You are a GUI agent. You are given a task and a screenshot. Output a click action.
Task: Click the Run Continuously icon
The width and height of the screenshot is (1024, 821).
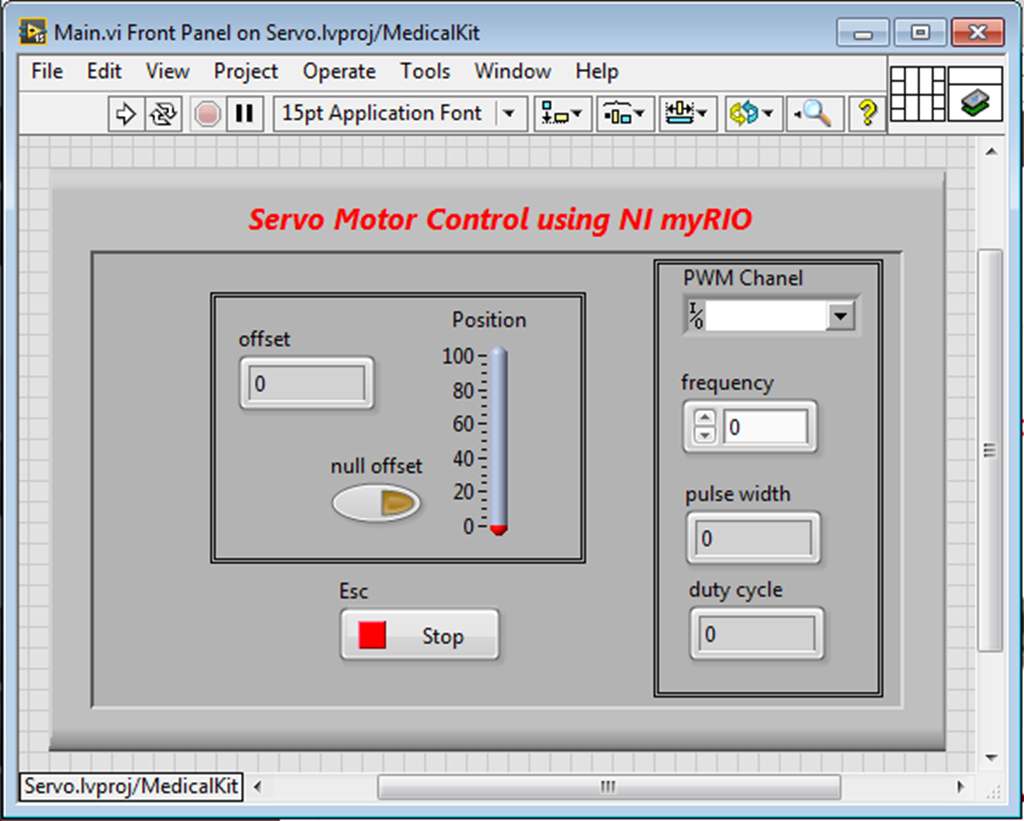(163, 113)
